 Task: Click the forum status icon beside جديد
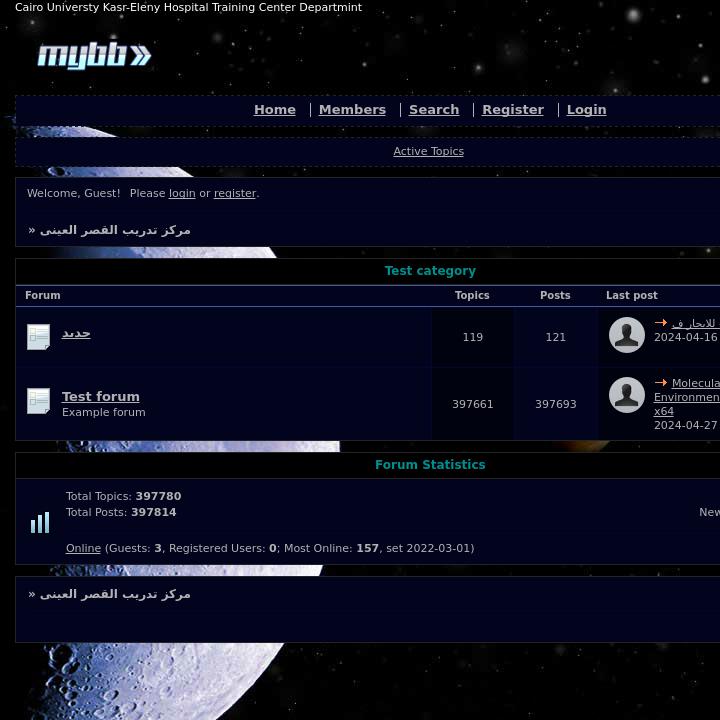39,337
